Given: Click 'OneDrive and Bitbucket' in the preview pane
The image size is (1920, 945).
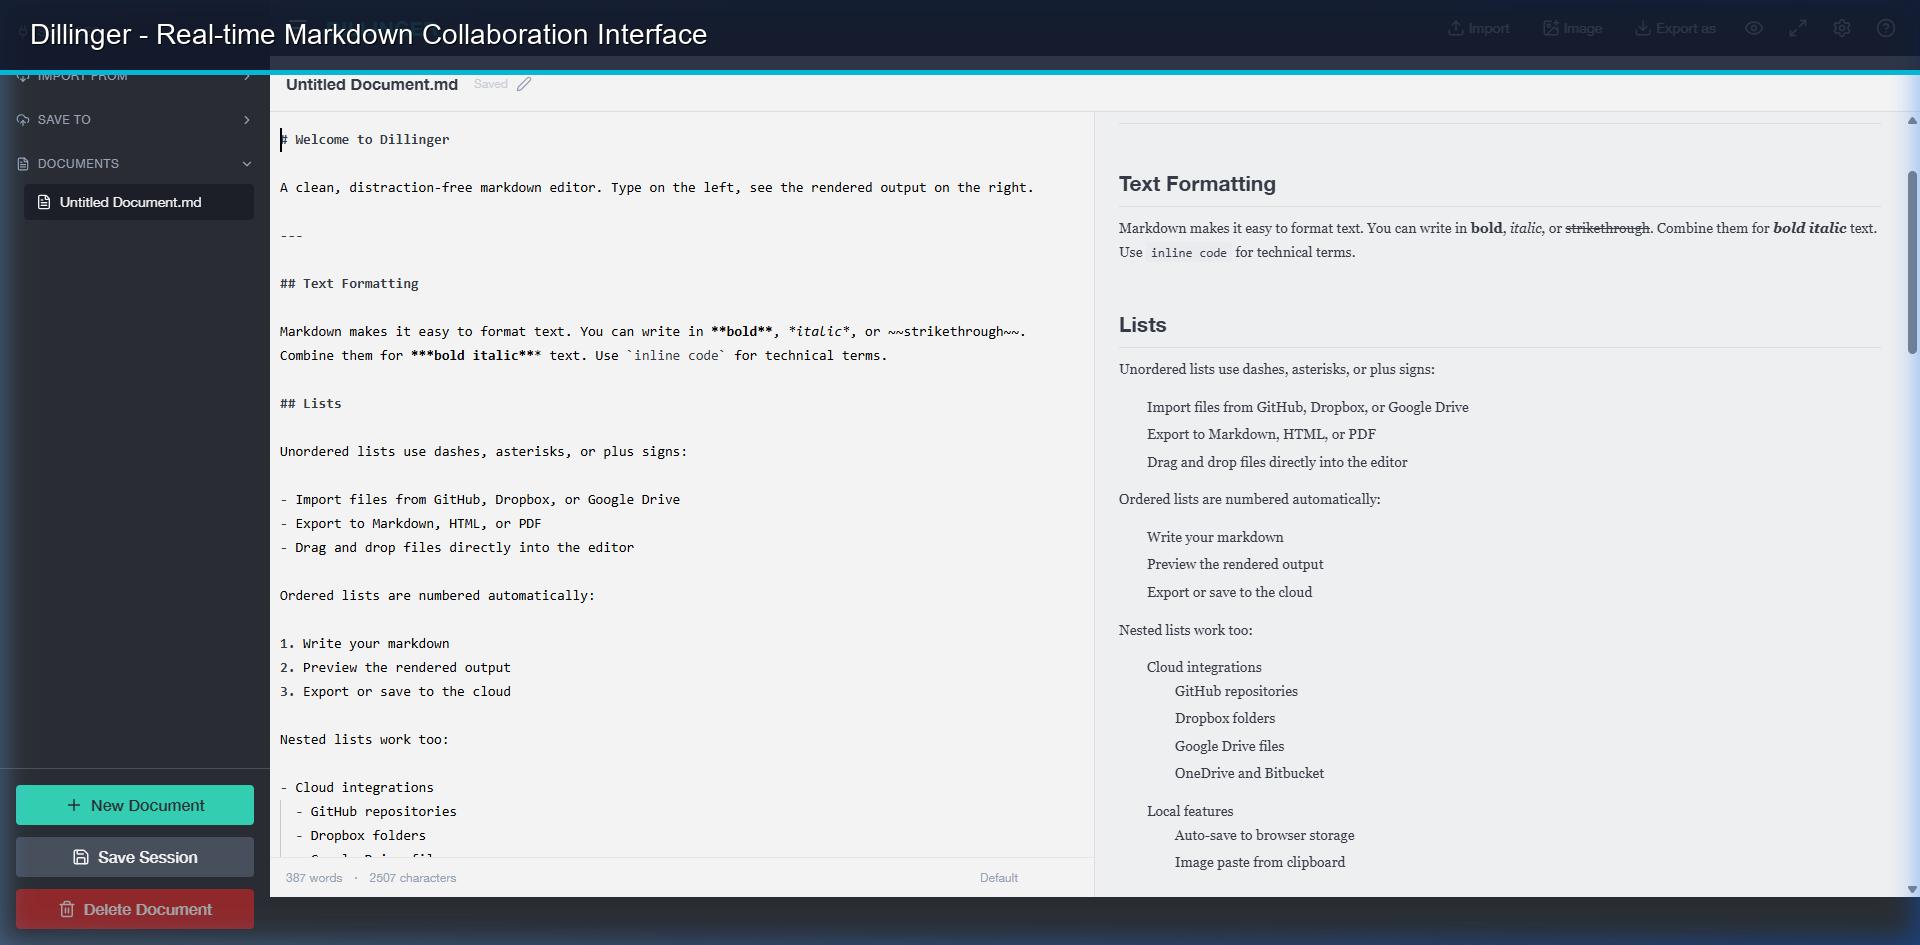Looking at the screenshot, I should tap(1249, 773).
